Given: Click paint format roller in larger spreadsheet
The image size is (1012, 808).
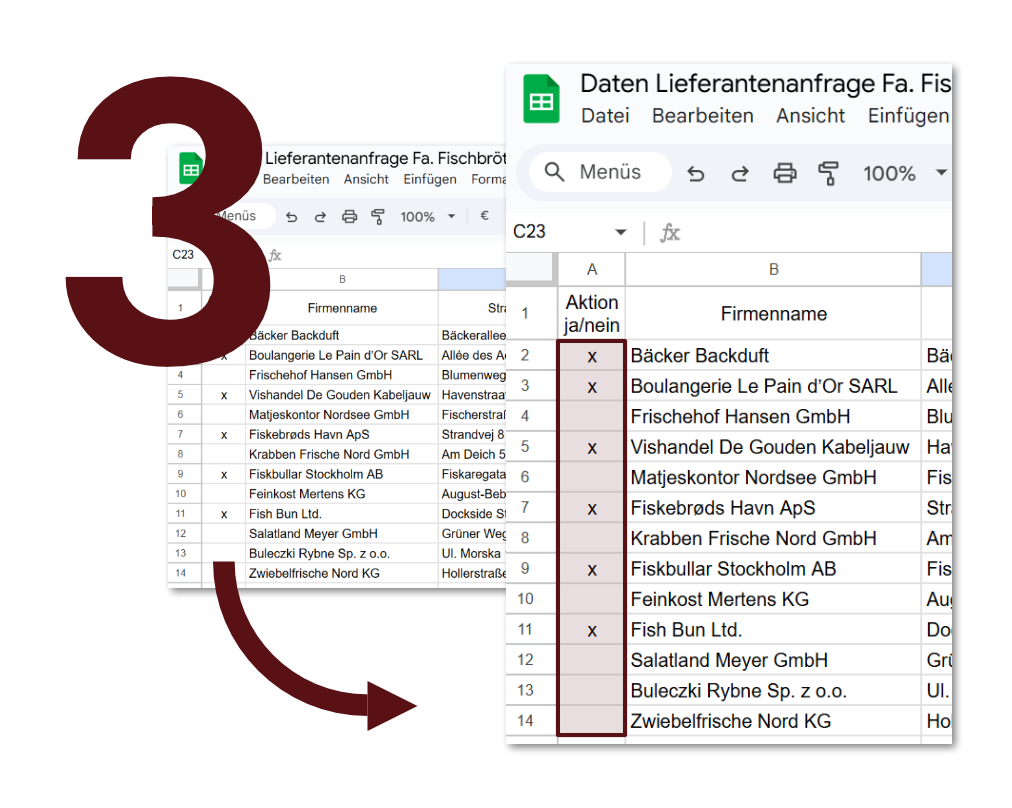Looking at the screenshot, I should coord(828,174).
